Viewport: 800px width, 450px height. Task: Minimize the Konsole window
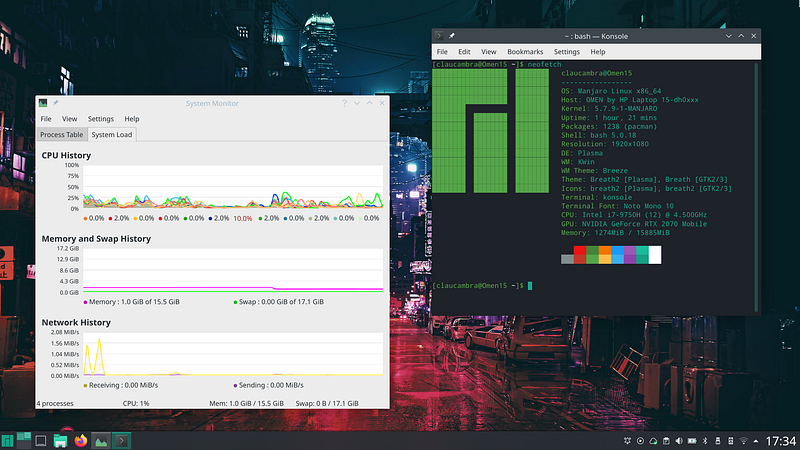click(x=729, y=36)
